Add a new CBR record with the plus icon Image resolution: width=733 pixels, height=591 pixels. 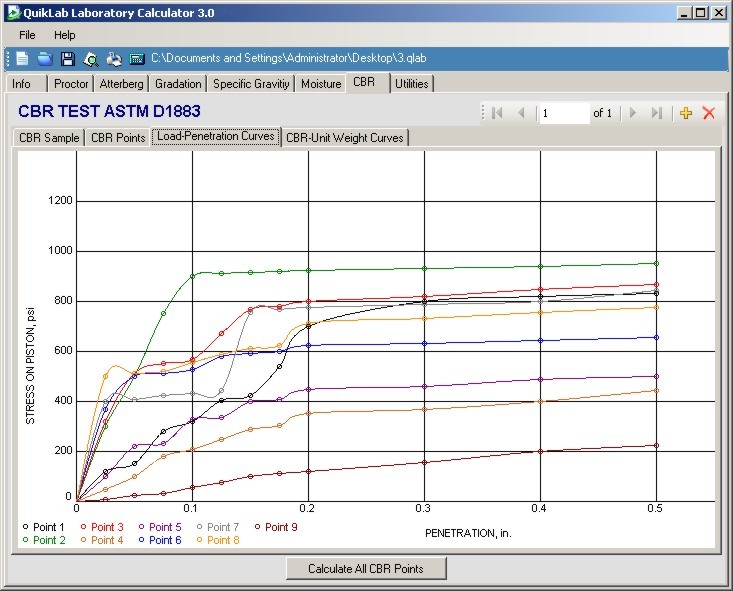click(x=685, y=113)
